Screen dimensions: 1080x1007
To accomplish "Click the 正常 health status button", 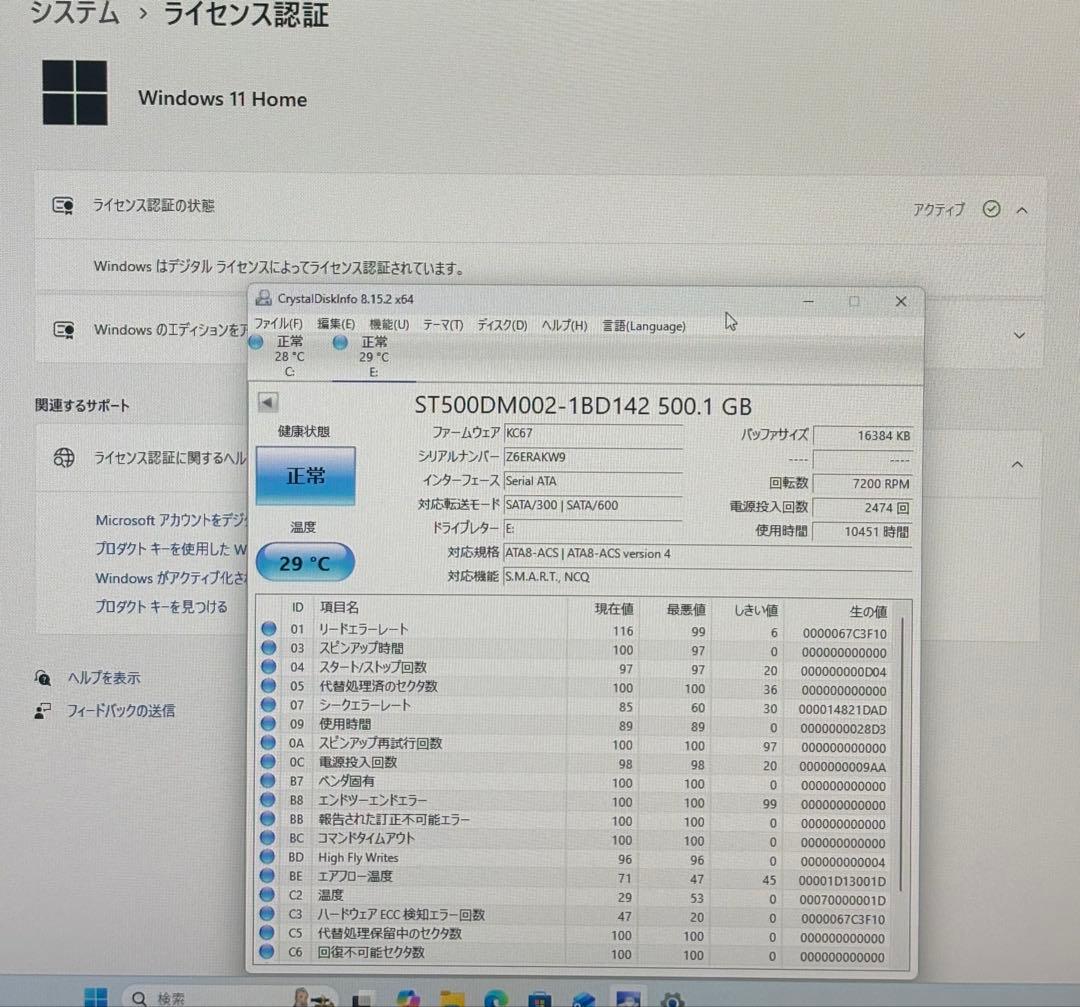I will tap(306, 476).
